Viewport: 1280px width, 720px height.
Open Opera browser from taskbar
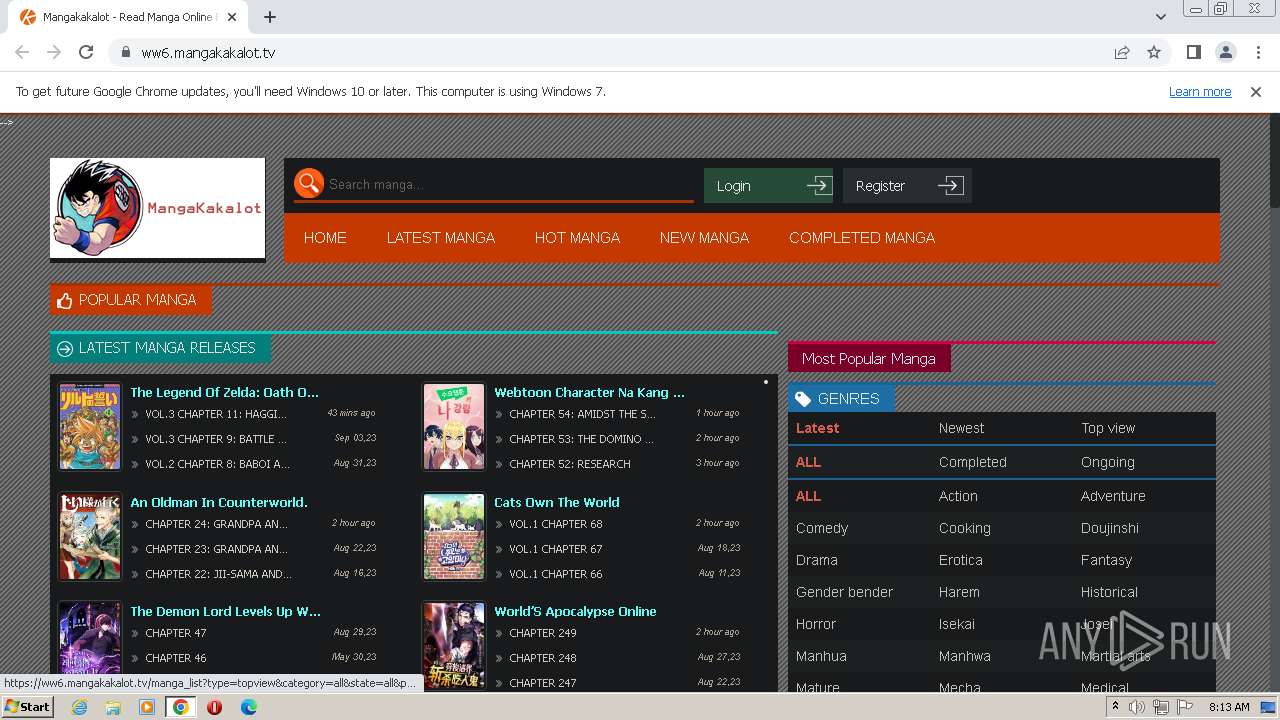pos(214,707)
